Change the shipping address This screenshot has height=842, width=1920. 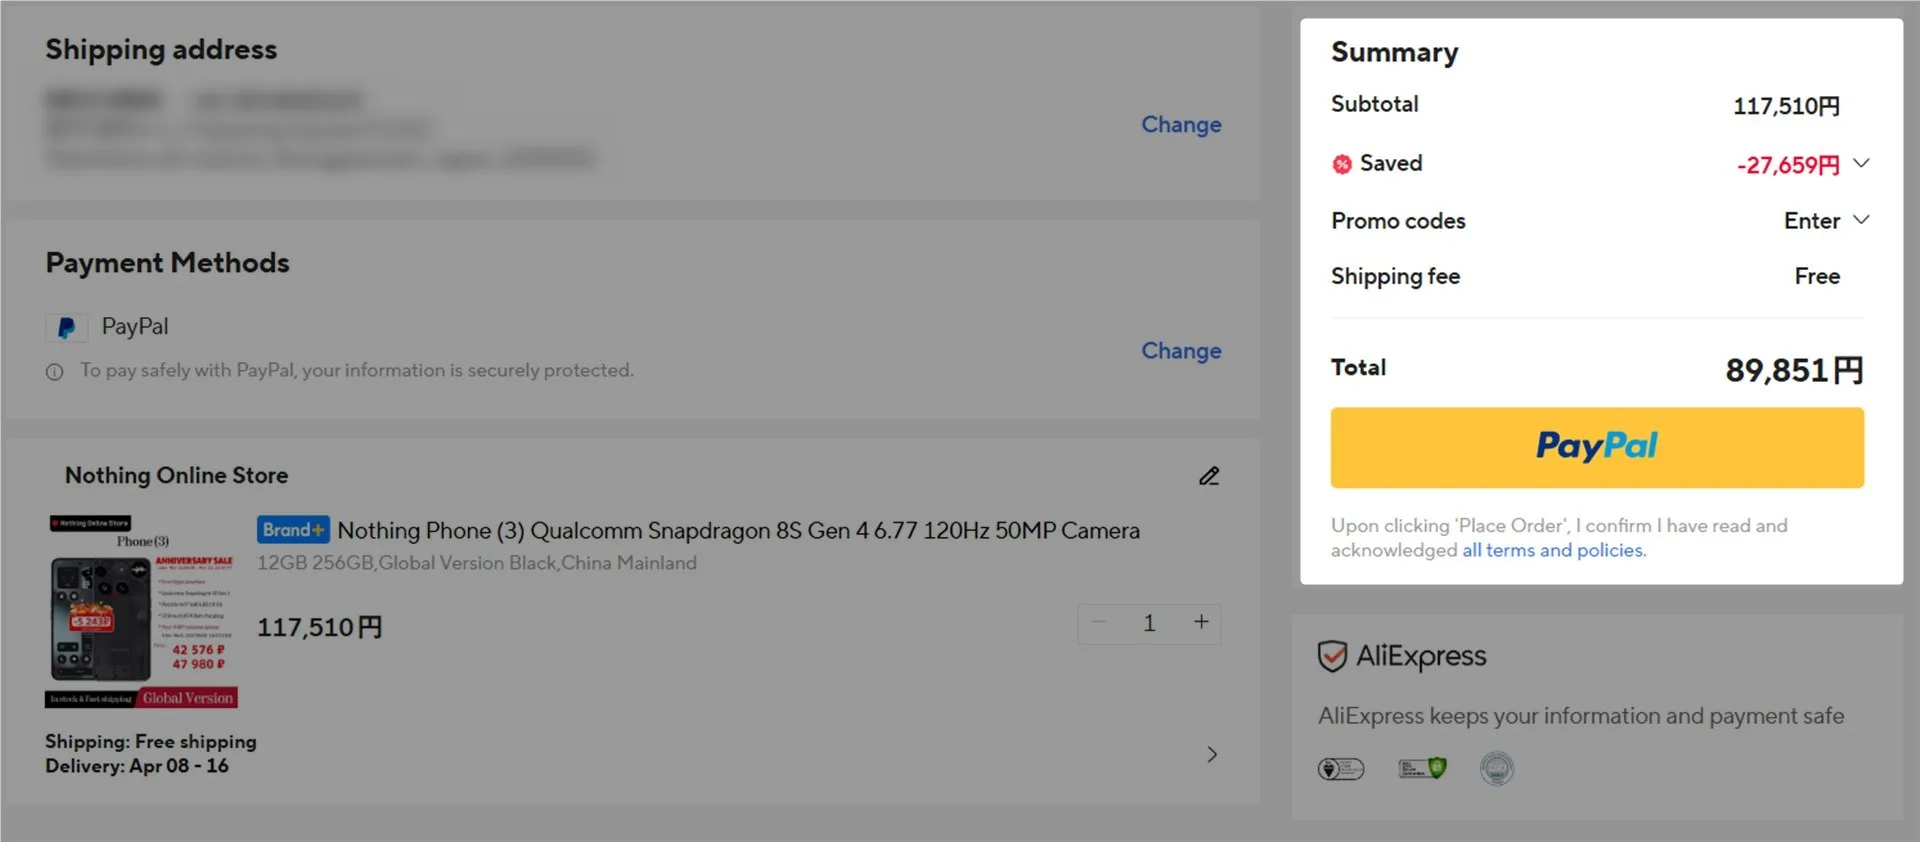[1181, 125]
